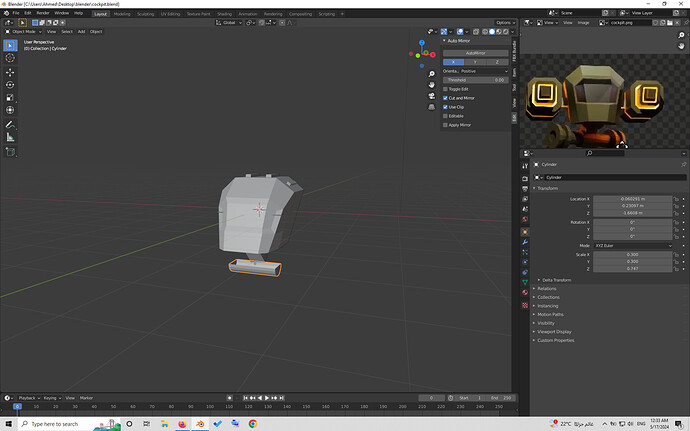690x431 pixels.
Task: Select the Annotate tool
Action: click(x=11, y=123)
